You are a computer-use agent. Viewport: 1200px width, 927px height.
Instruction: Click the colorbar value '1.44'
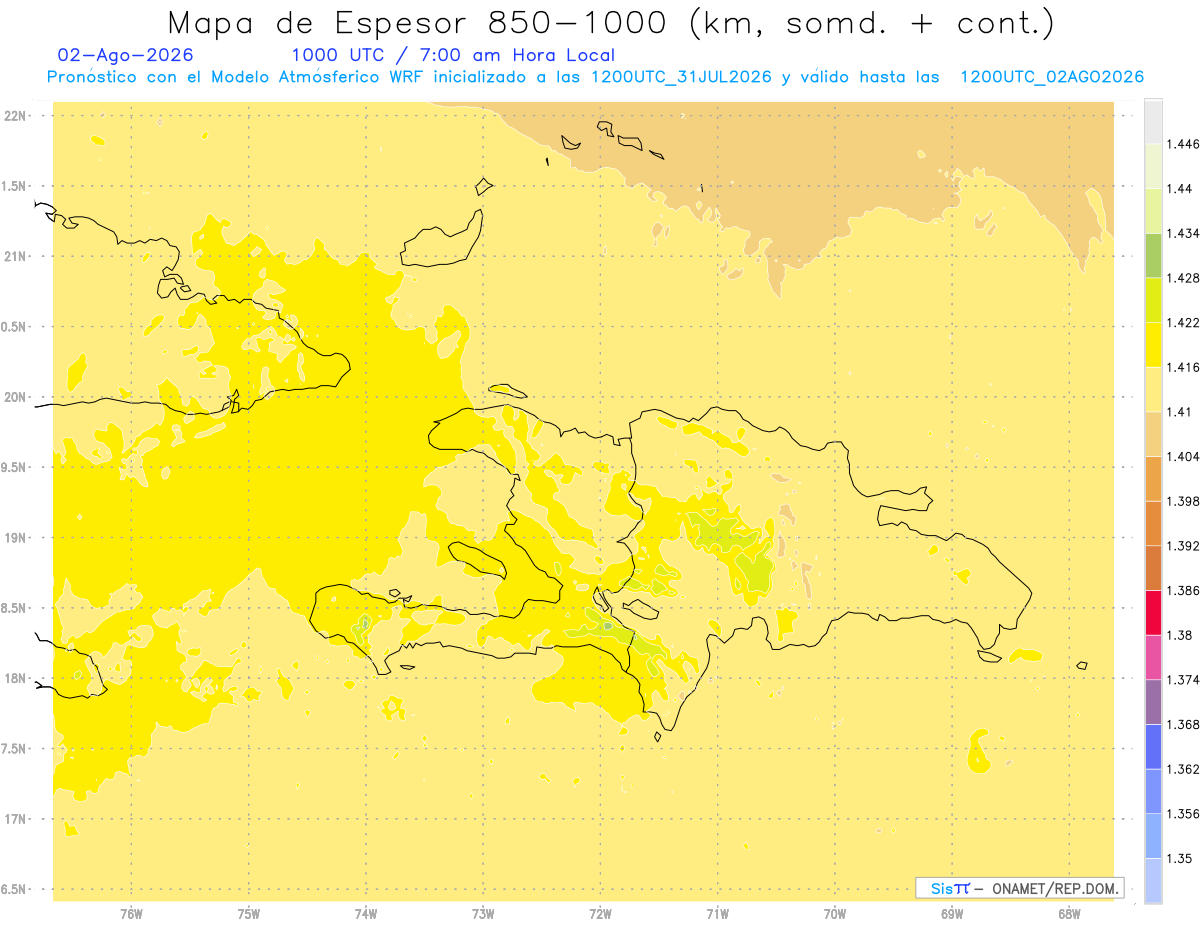pos(1181,189)
